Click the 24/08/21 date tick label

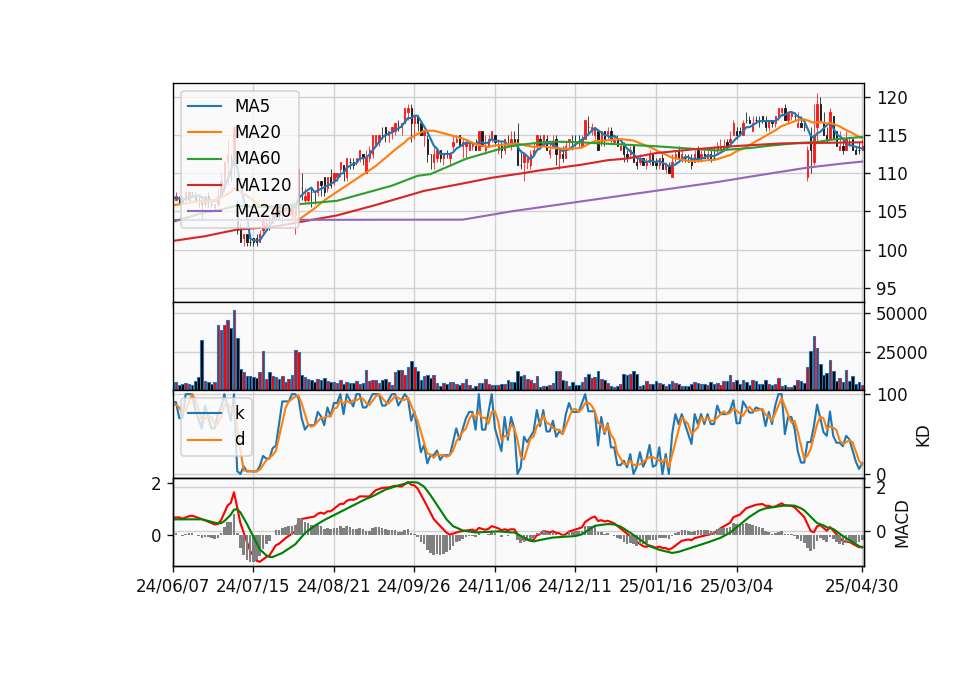point(334,587)
